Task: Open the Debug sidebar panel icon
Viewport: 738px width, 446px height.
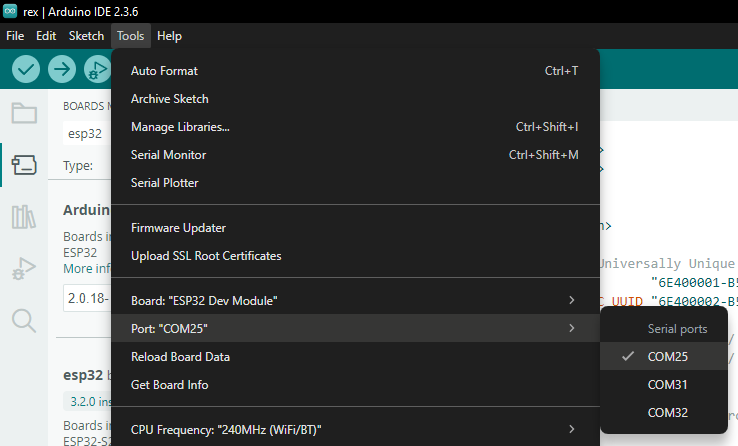Action: tap(24, 269)
